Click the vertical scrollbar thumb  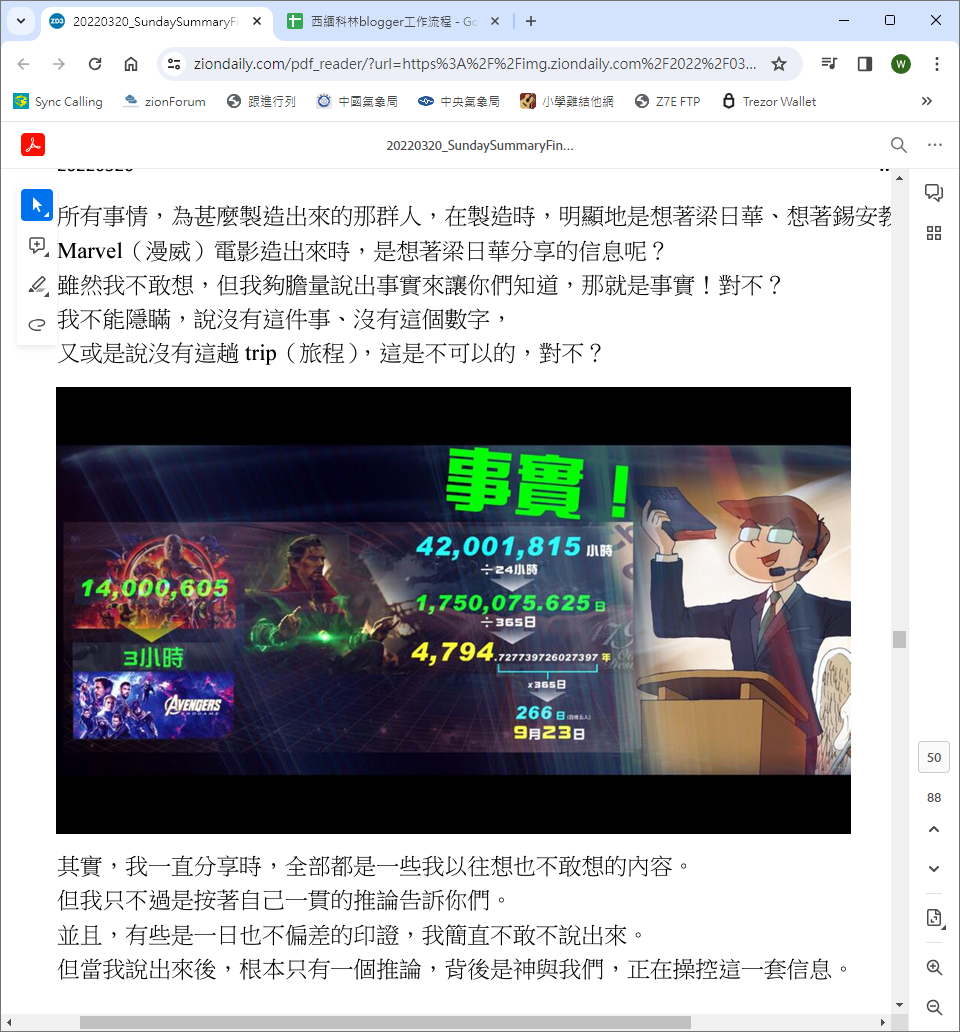coord(899,639)
